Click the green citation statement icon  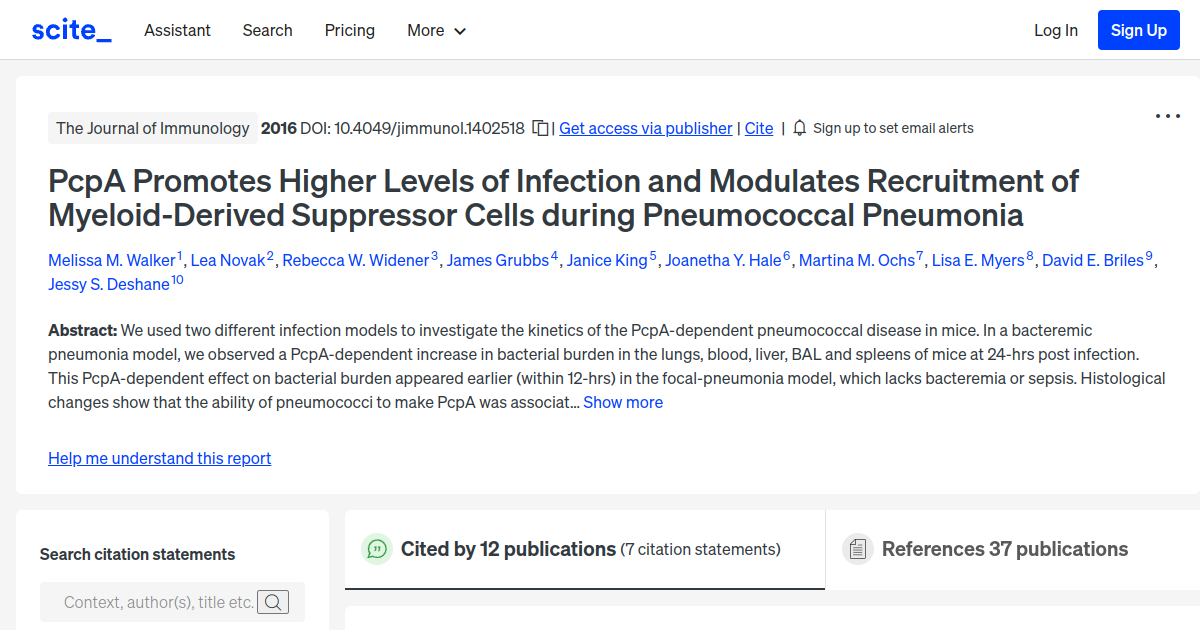tap(377, 549)
